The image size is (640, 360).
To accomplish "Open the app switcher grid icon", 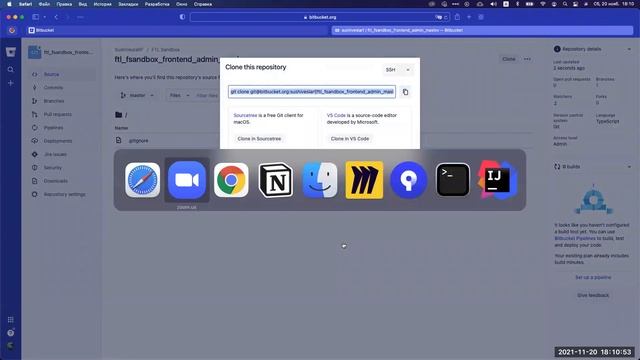I will click(x=11, y=320).
